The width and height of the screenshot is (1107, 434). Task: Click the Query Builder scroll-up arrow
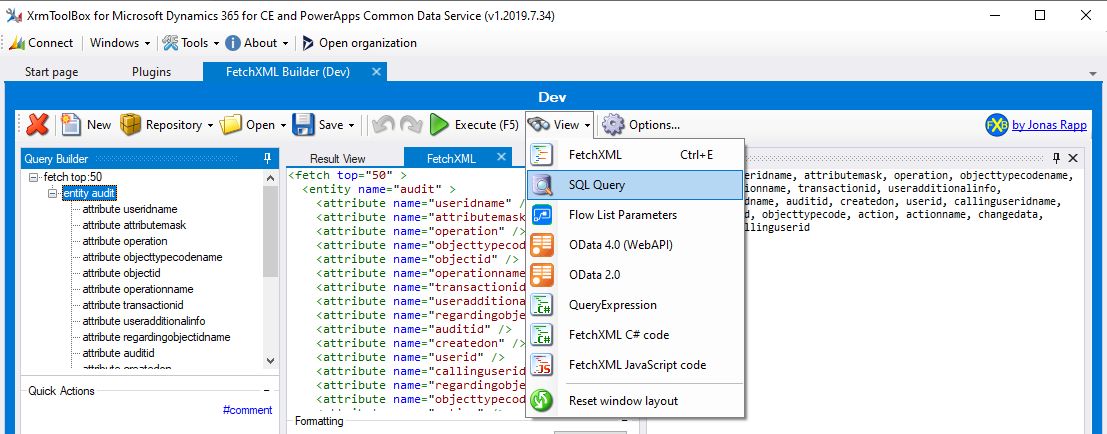click(x=271, y=177)
